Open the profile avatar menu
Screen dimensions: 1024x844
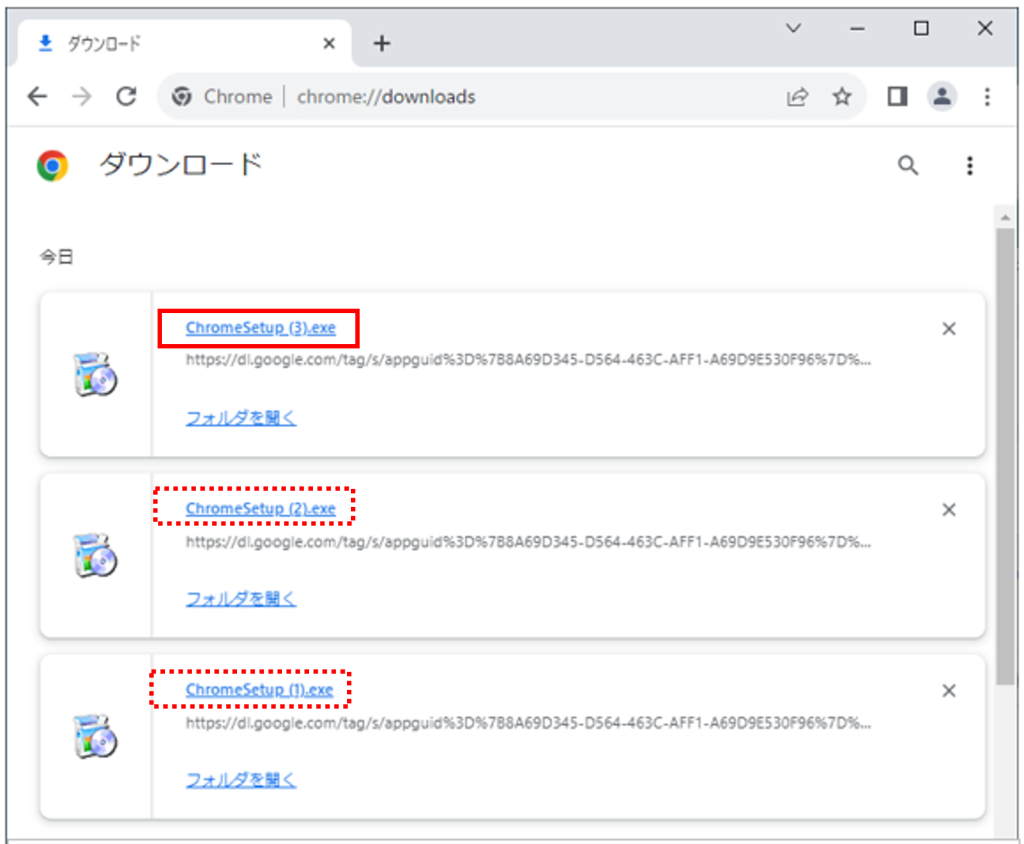click(x=942, y=97)
